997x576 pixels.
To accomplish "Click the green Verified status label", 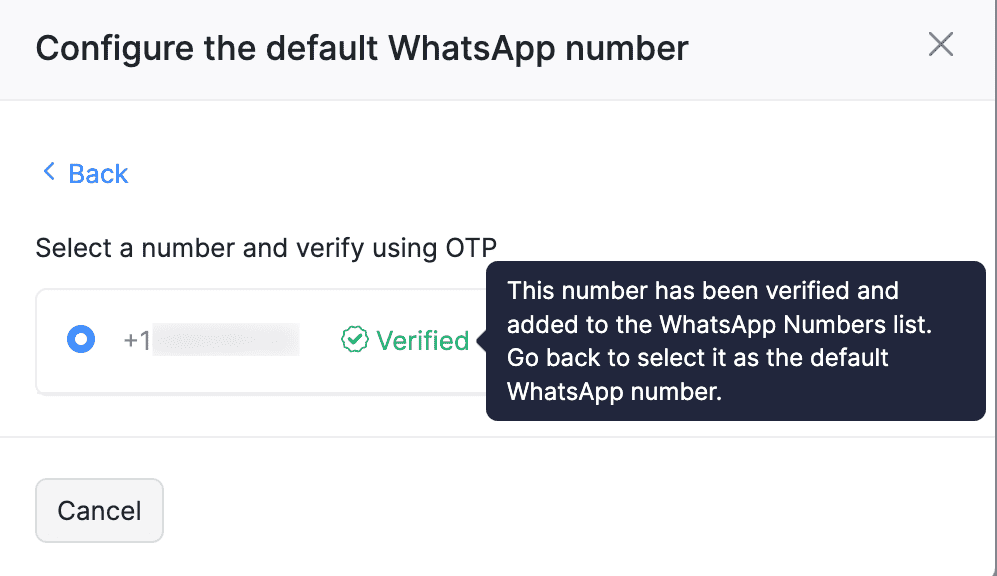I will pos(418,341).
